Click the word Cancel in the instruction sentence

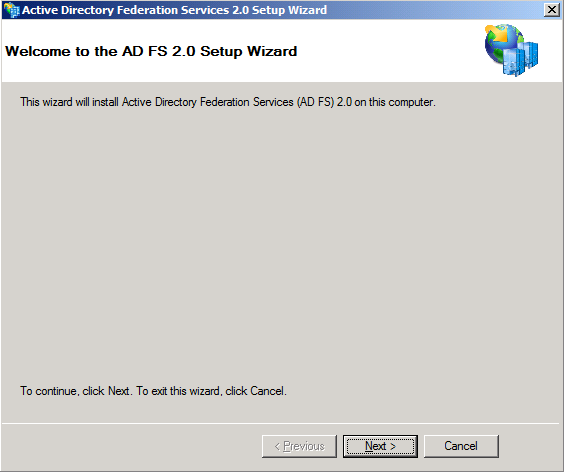[267, 391]
